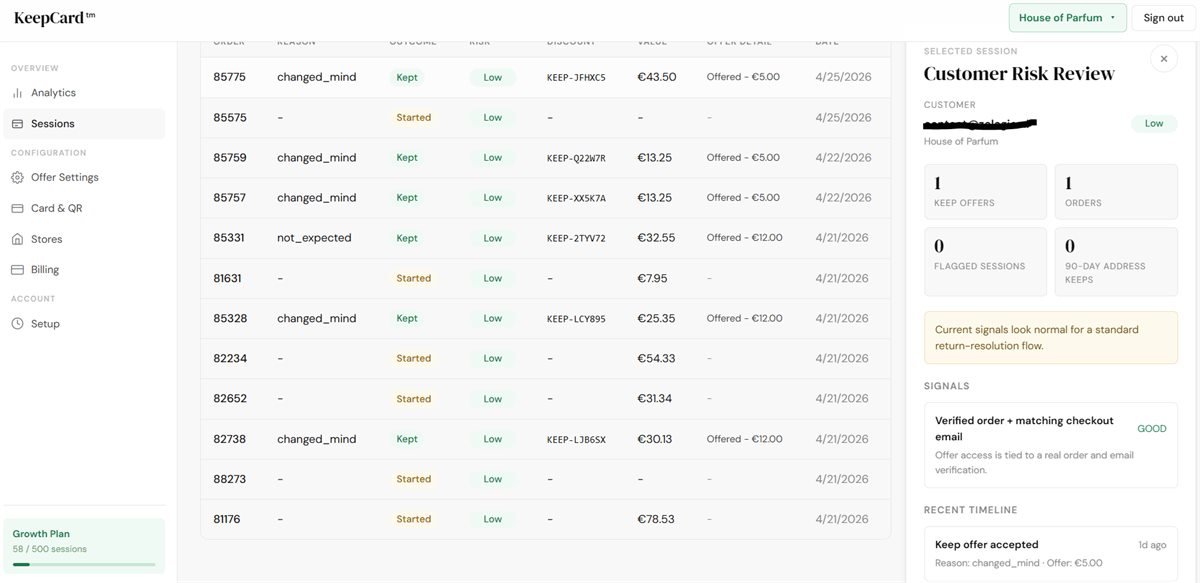Select session row for order 81176

coord(545,519)
